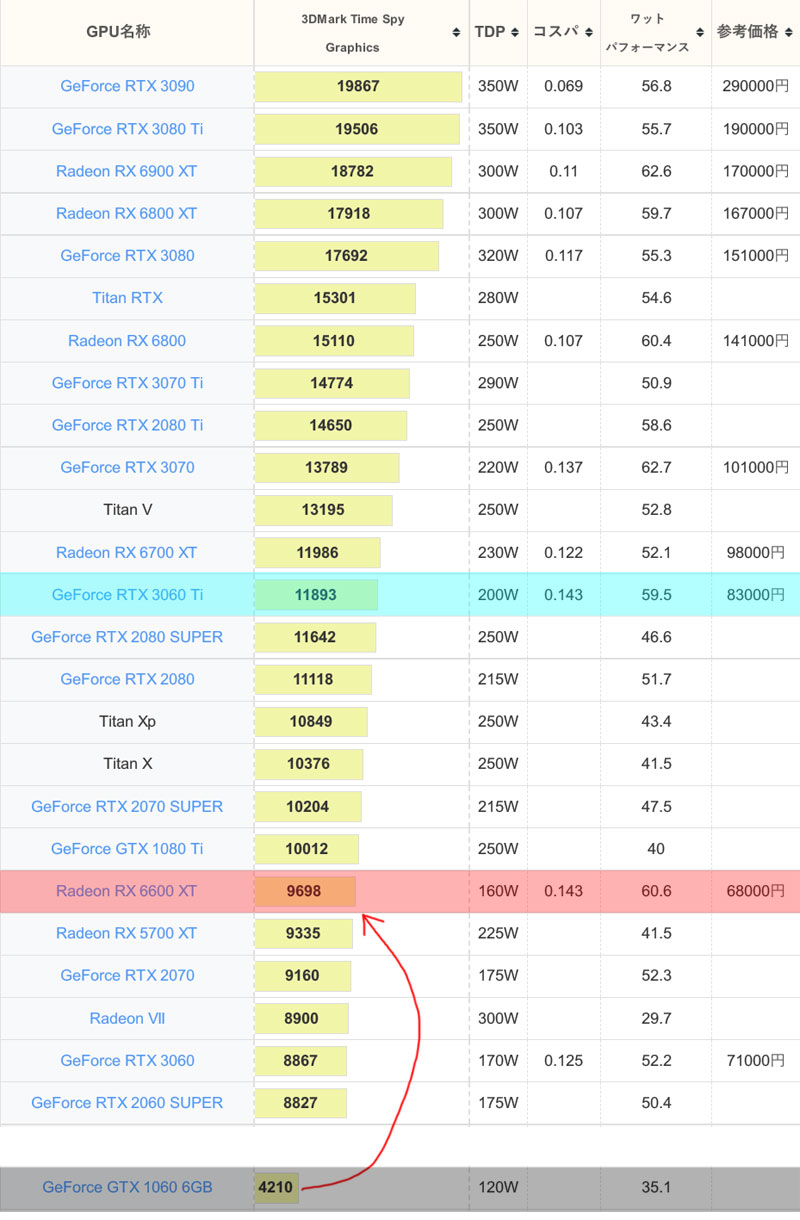Open GeForce GTX 1060 6GB link
The image size is (800, 1220).
coord(127,1188)
